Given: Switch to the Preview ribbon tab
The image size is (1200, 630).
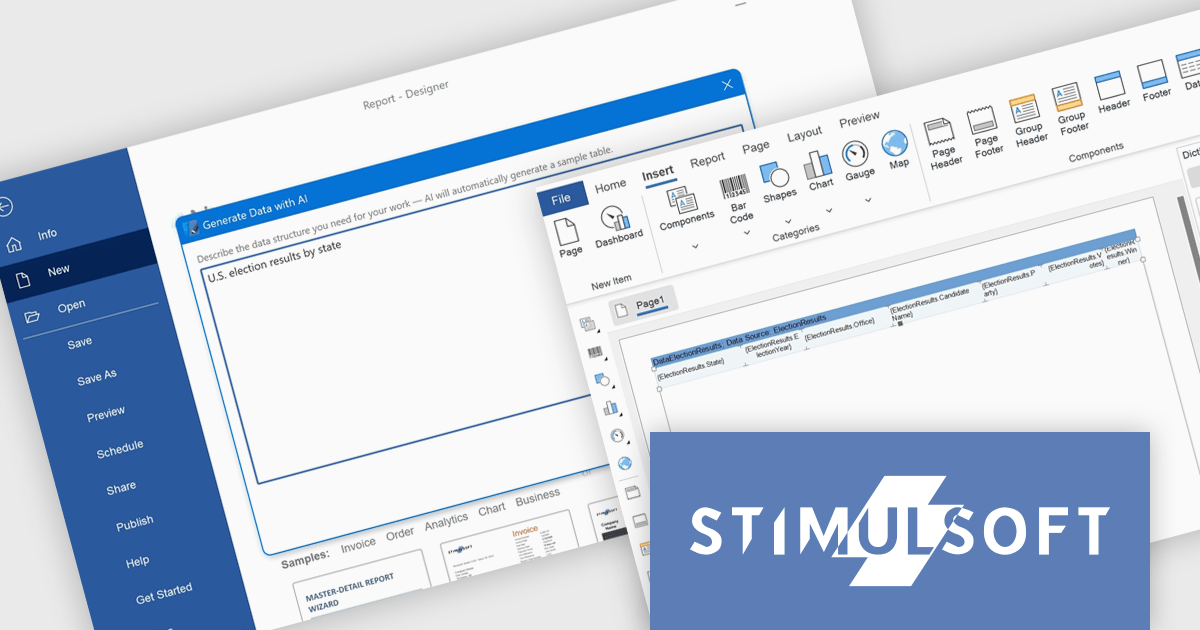Looking at the screenshot, I should (x=859, y=119).
